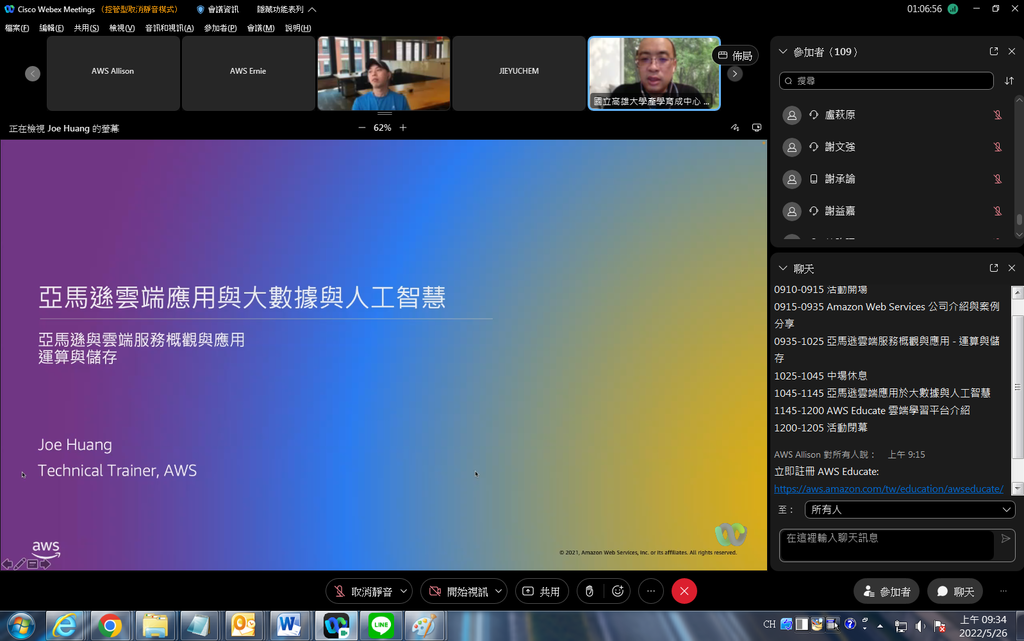Screen dimensions: 1024x641
Task: Open the 說明(H) menu
Action: (x=298, y=28)
